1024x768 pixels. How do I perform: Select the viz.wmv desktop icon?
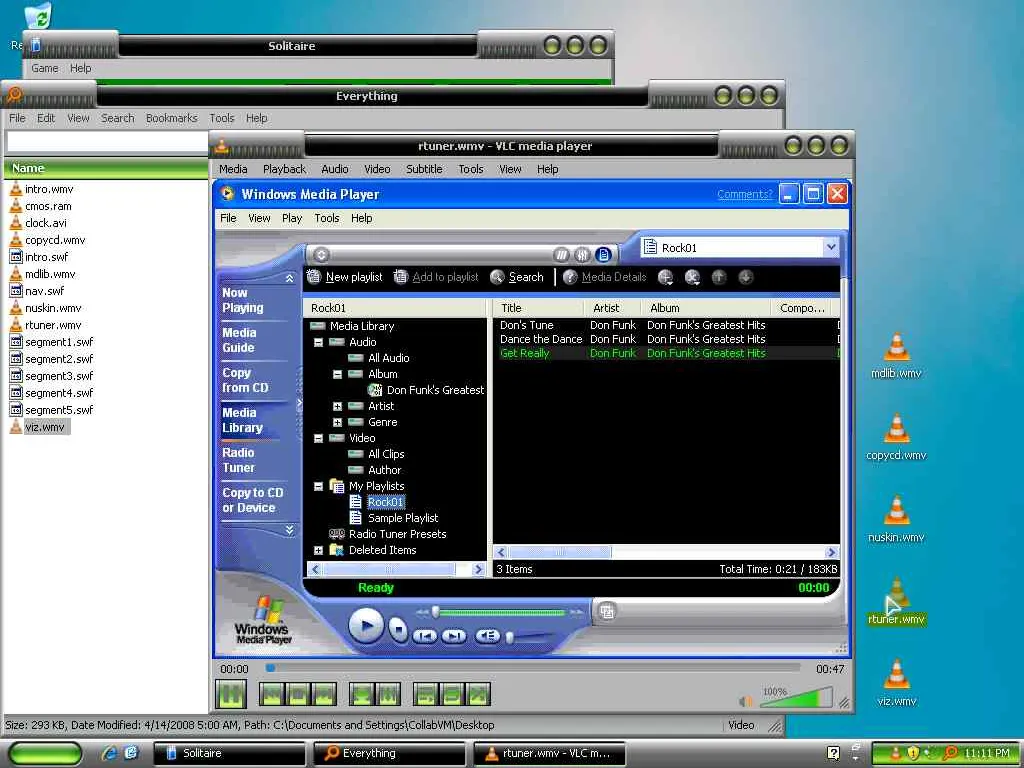[896, 683]
